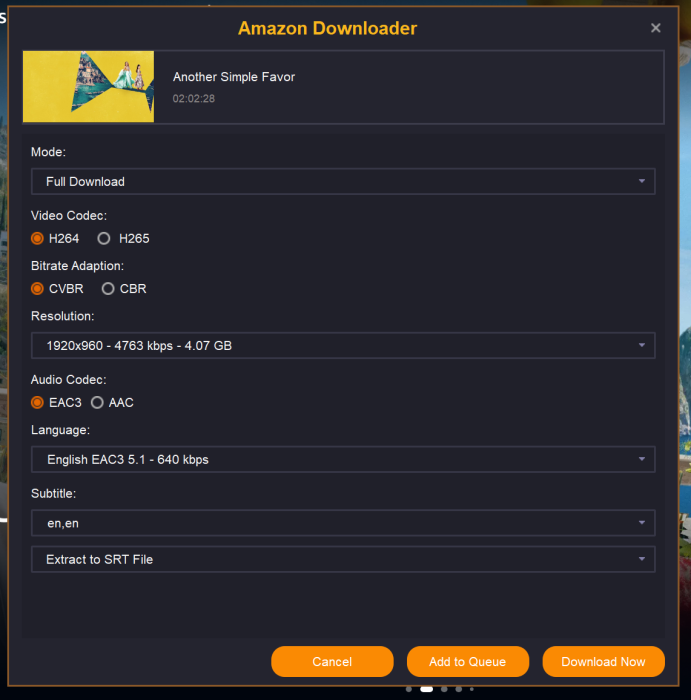Select the H265 video codec
The width and height of the screenshot is (691, 700).
104,239
